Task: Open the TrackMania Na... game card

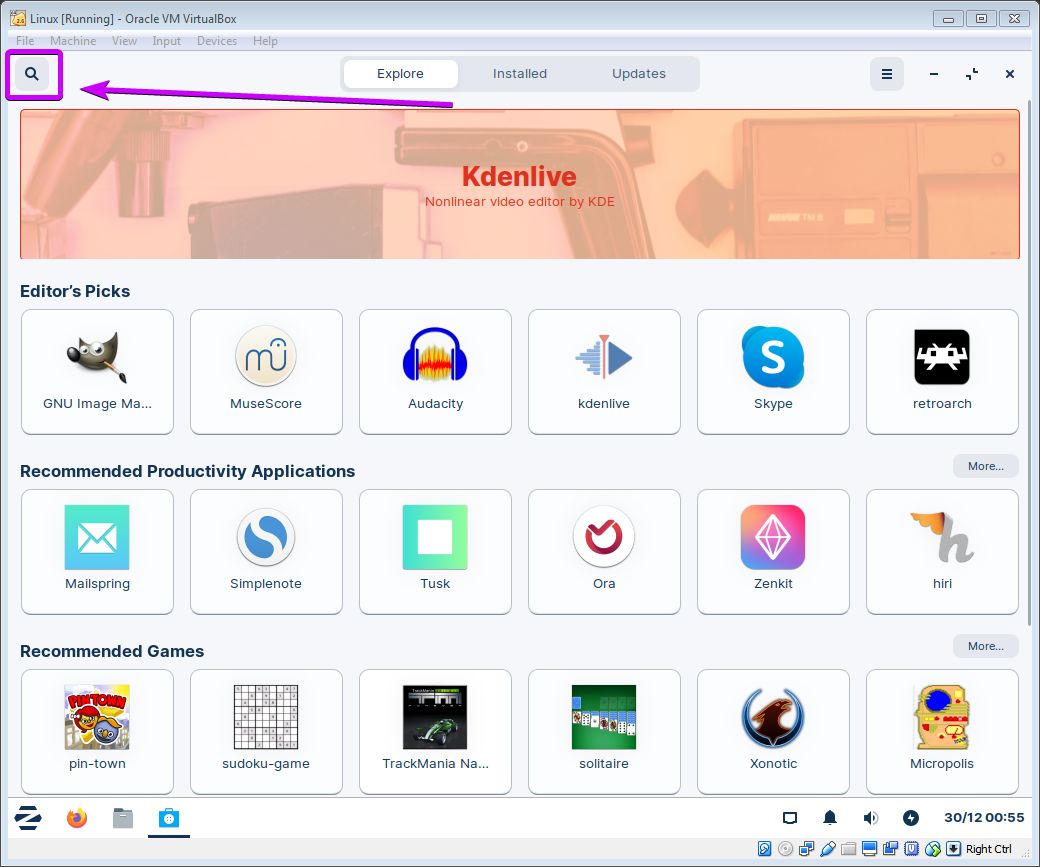Action: [435, 732]
